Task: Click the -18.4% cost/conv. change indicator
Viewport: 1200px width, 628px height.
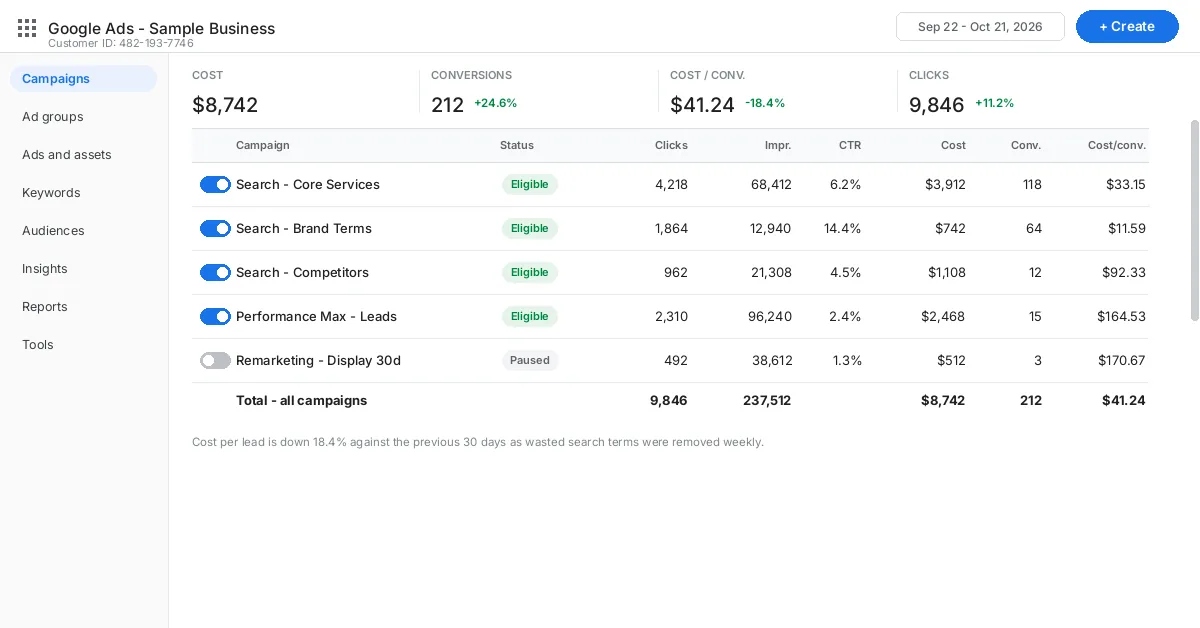Action: click(765, 103)
